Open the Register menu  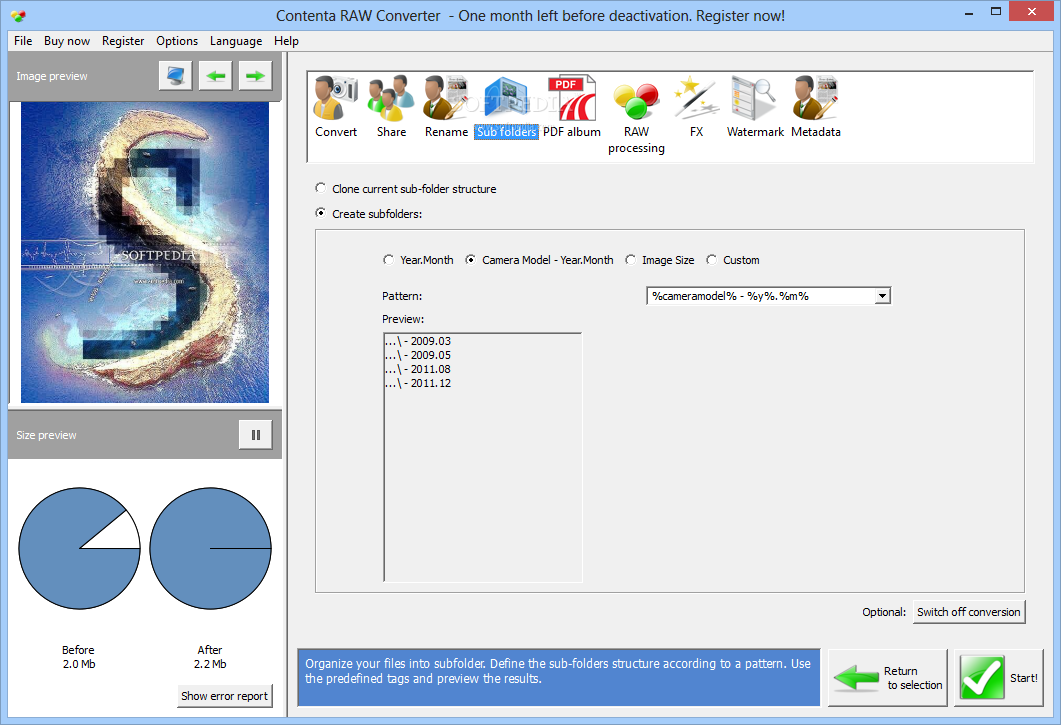pyautogui.click(x=123, y=41)
